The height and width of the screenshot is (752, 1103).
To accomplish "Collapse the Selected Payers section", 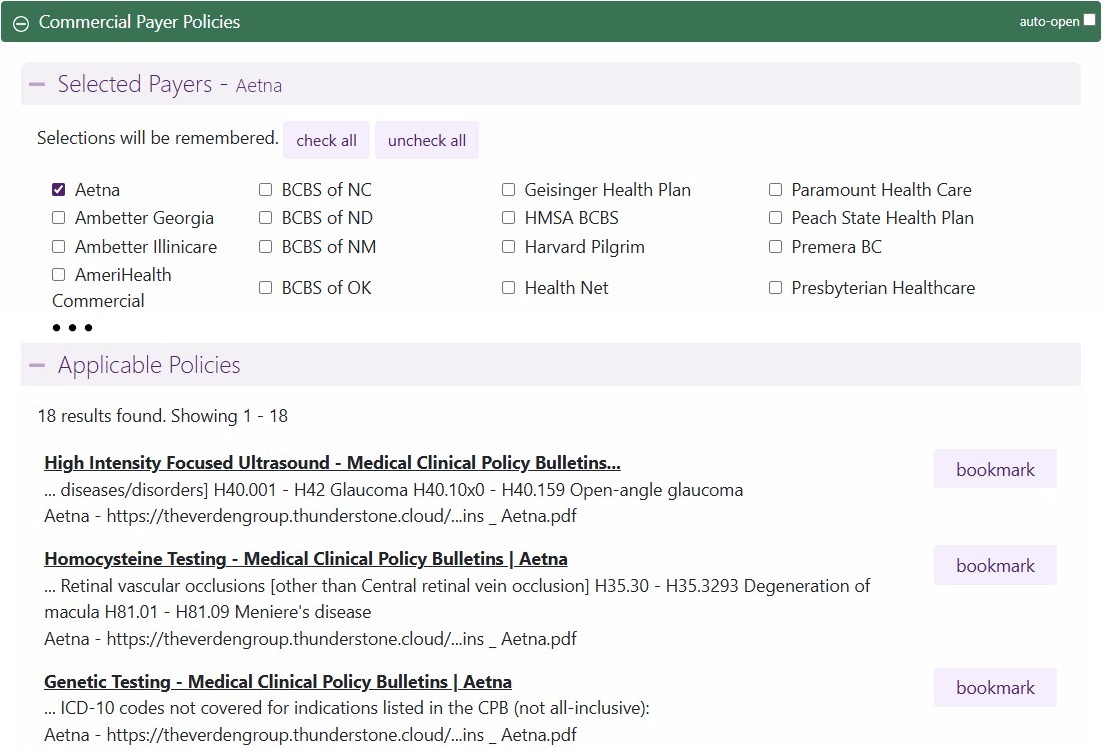I will pos(37,84).
